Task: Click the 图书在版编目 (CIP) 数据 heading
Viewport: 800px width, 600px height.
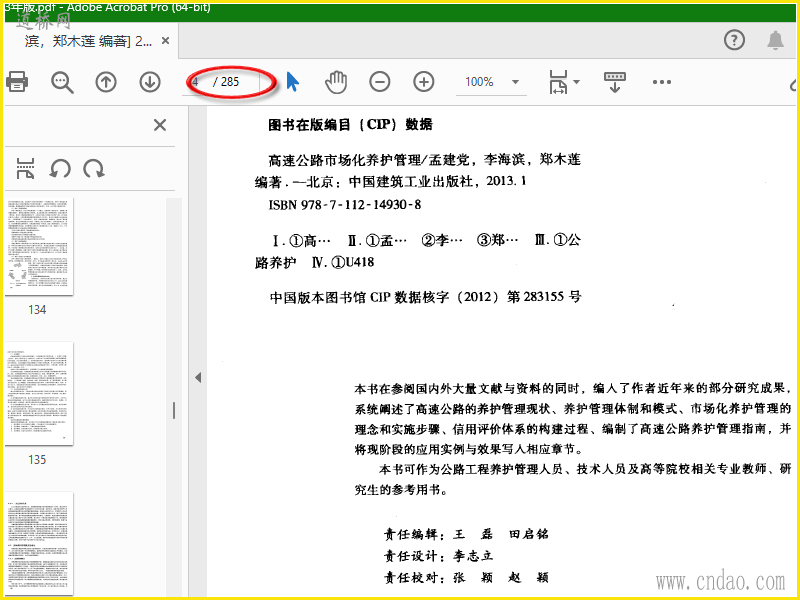Action: coord(351,124)
